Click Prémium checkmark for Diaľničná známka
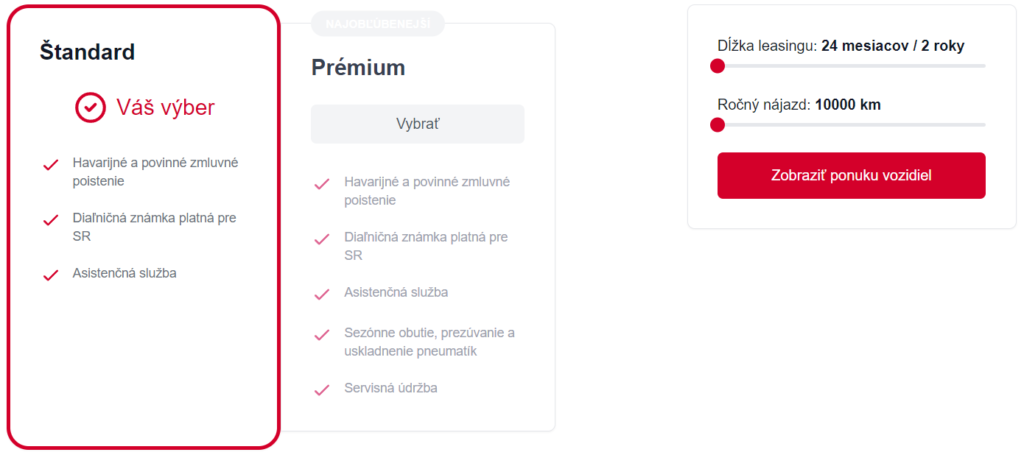Image resolution: width=1024 pixels, height=455 pixels. pyautogui.click(x=322, y=239)
